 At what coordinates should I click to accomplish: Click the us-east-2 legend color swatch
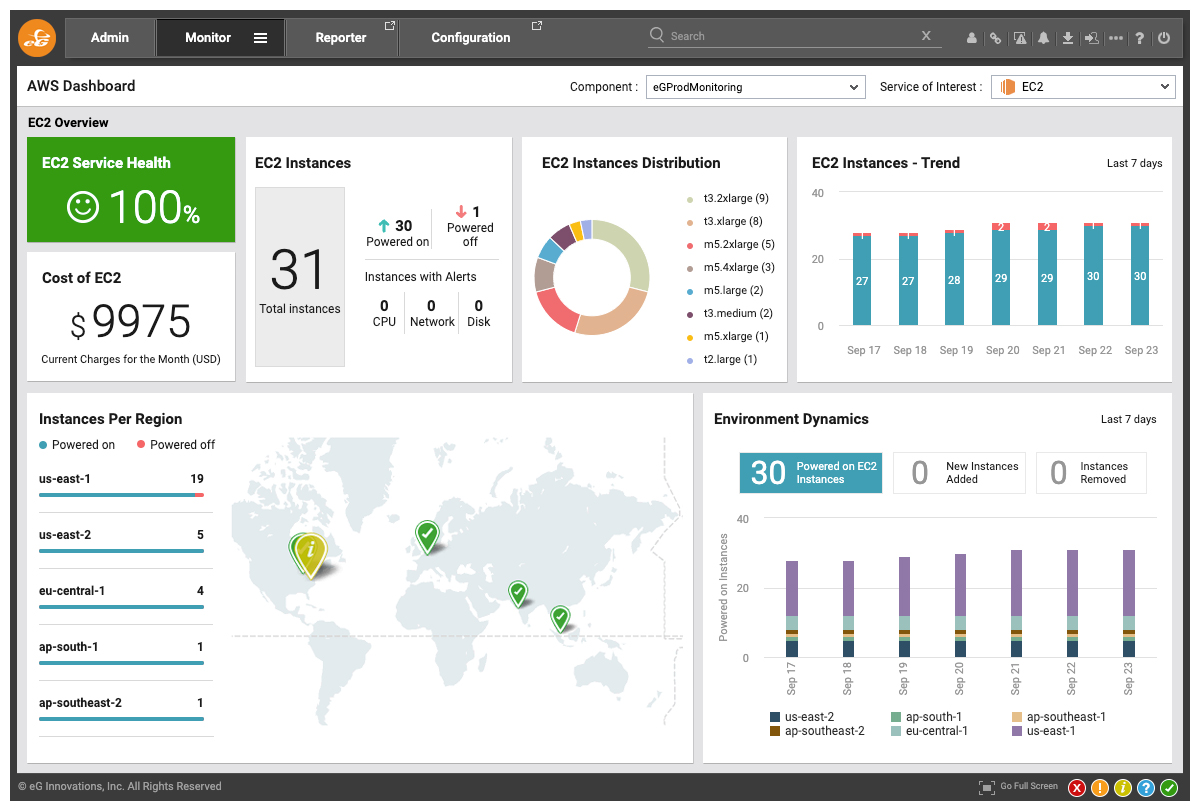pos(775,717)
